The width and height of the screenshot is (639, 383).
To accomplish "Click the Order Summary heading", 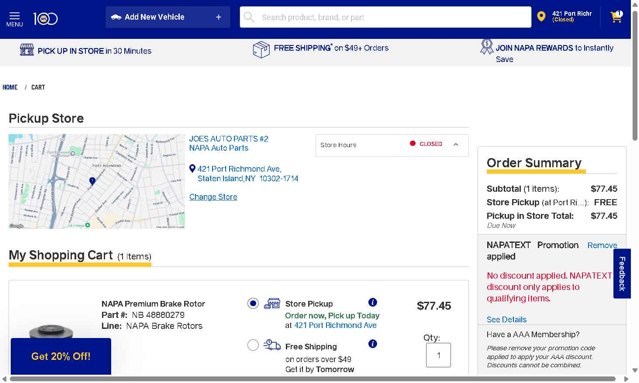I will click(534, 163).
